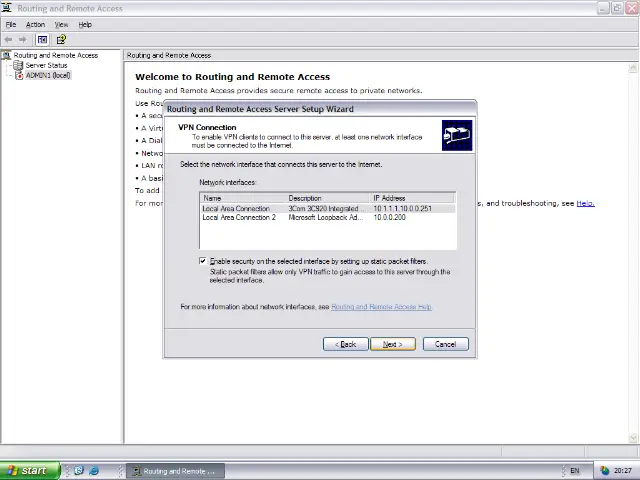This screenshot has height=480, width=640.
Task: Open the Action menu
Action: click(x=35, y=24)
